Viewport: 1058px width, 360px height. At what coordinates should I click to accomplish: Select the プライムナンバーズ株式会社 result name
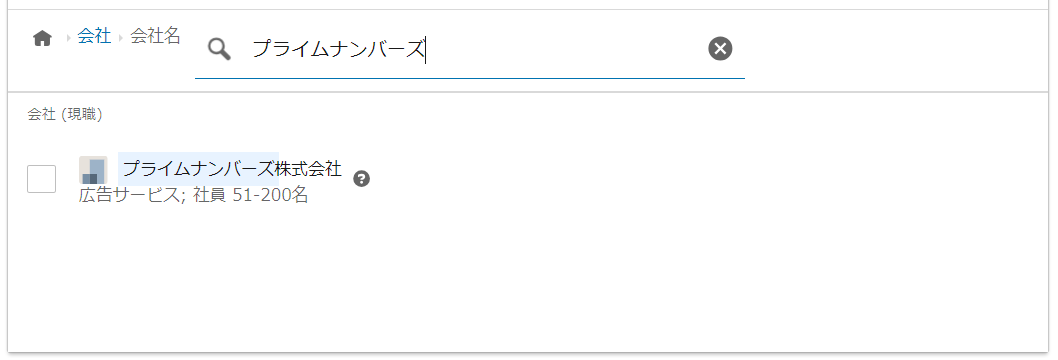coord(232,169)
